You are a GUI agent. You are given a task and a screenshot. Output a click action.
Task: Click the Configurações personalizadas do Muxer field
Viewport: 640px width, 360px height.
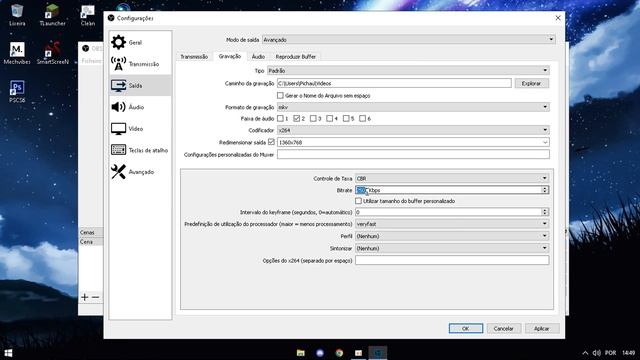413,154
